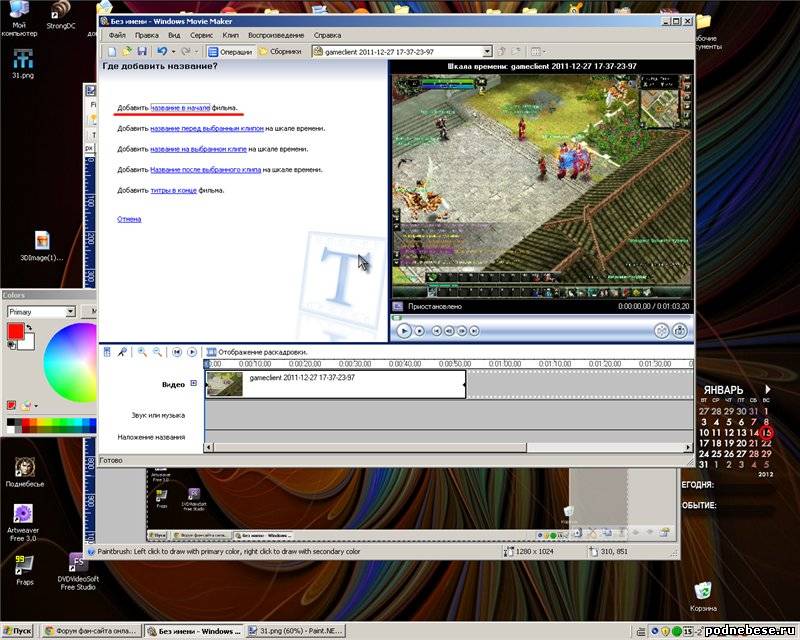Click the Rewind Timeline button
The height and width of the screenshot is (640, 800).
(177, 352)
